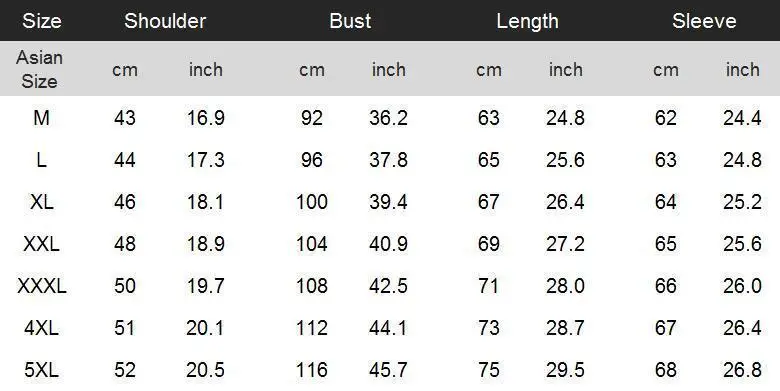
Task: Select the XXL size row label
Action: (x=41, y=244)
